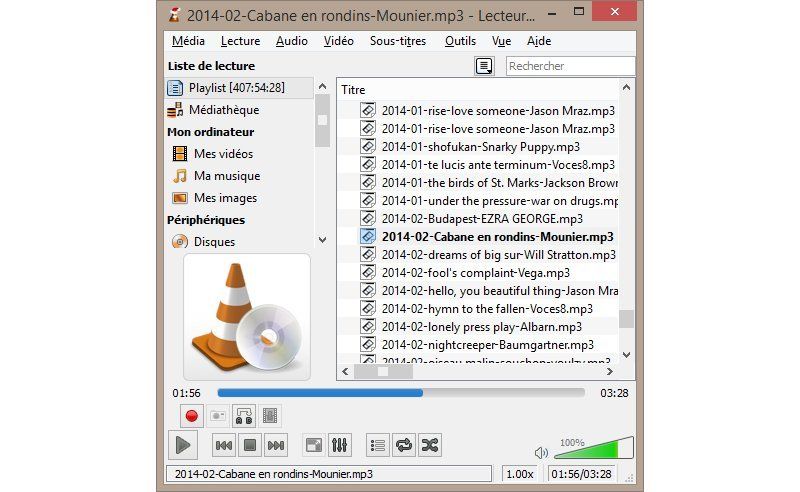800x492 pixels.
Task: Click the frame-by-frame button
Action: (270, 415)
